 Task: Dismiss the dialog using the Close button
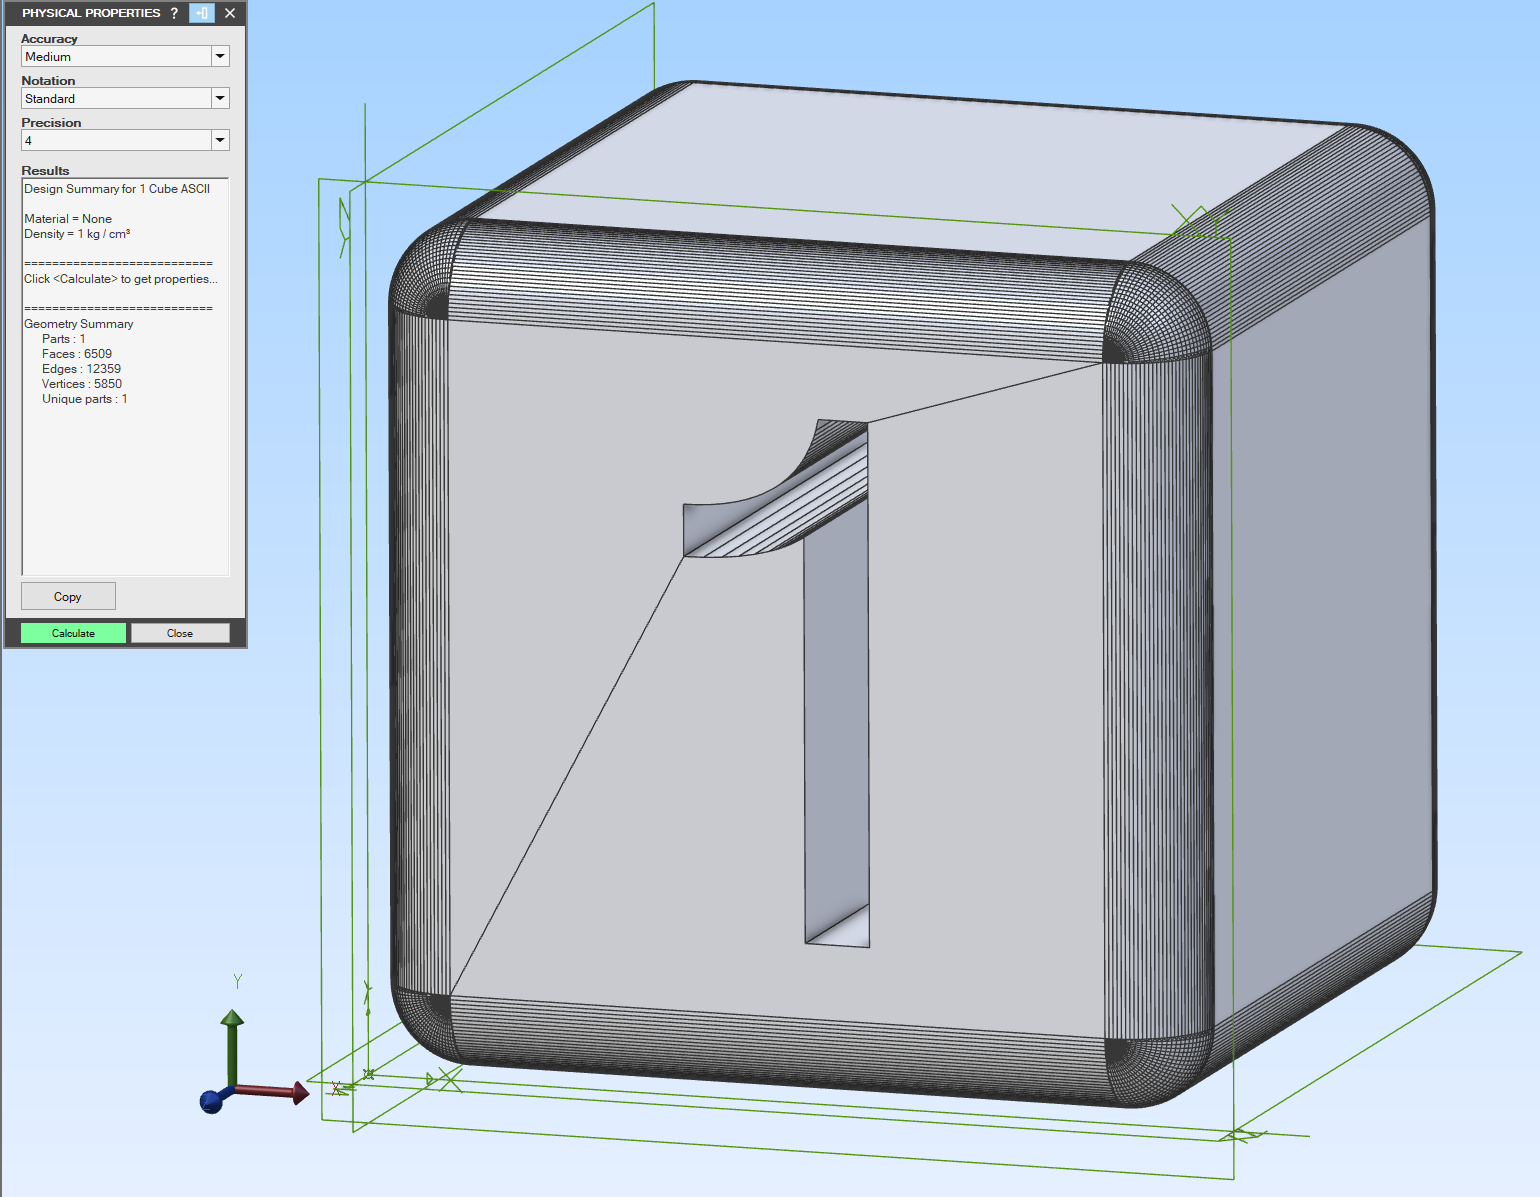(x=180, y=633)
